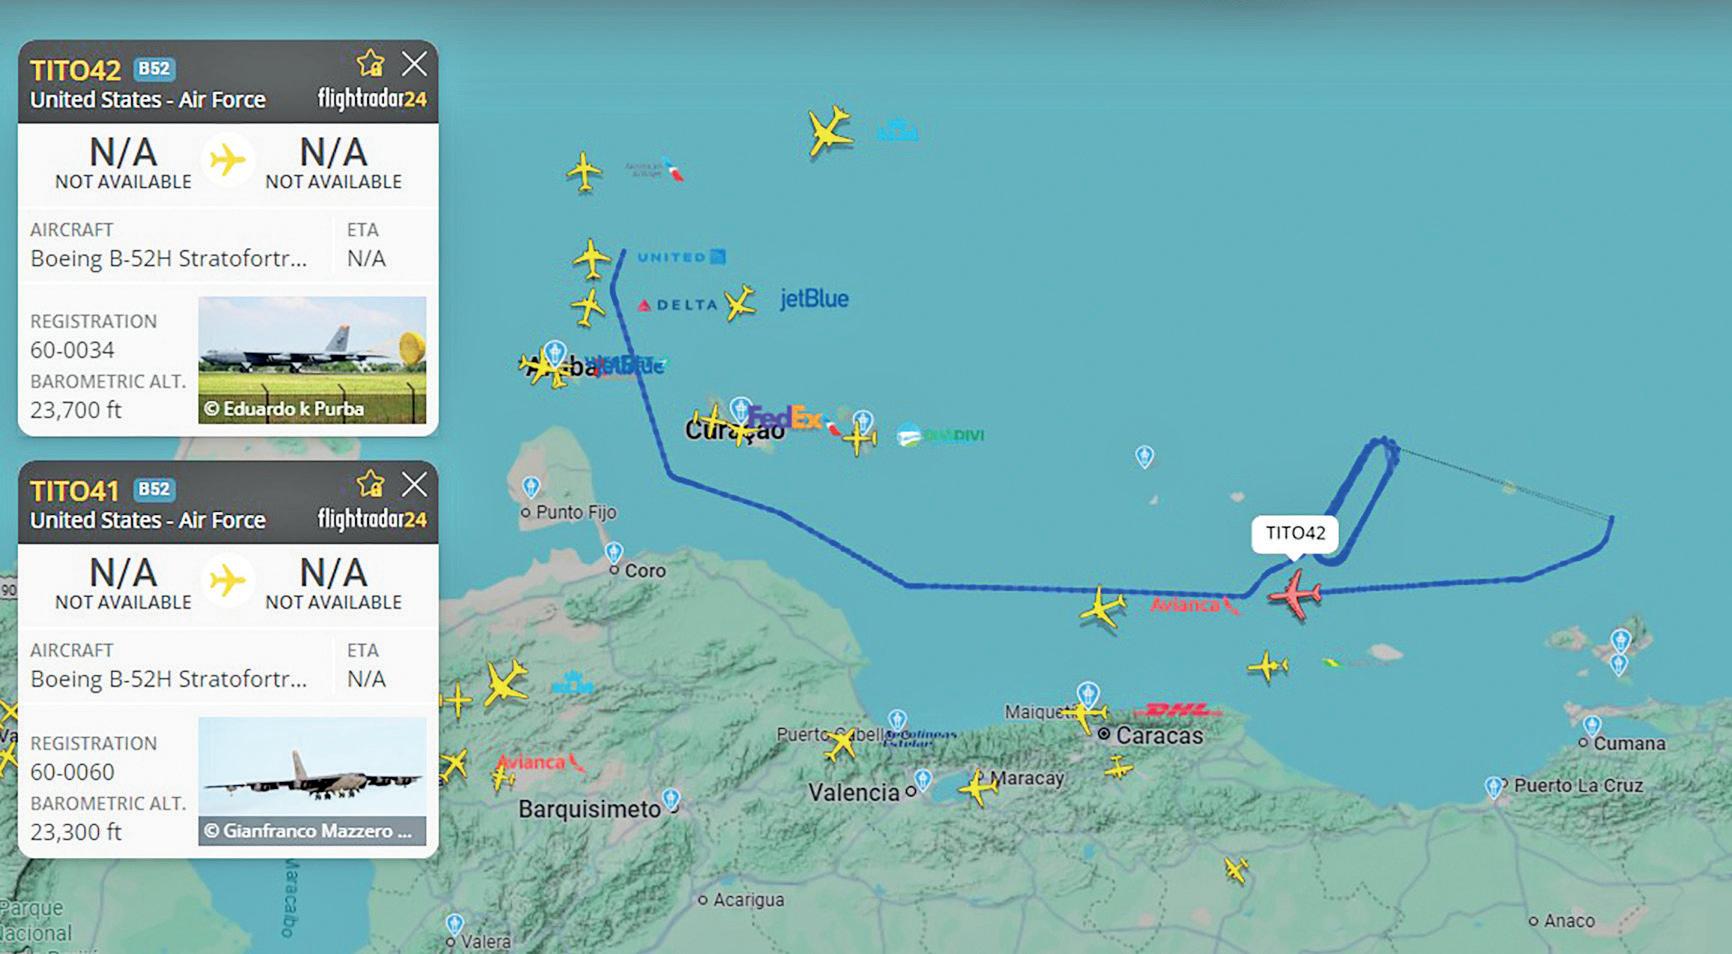Viewport: 1732px width, 954px height.
Task: Select the red TITO42 aircraft on map
Action: pyautogui.click(x=1296, y=595)
